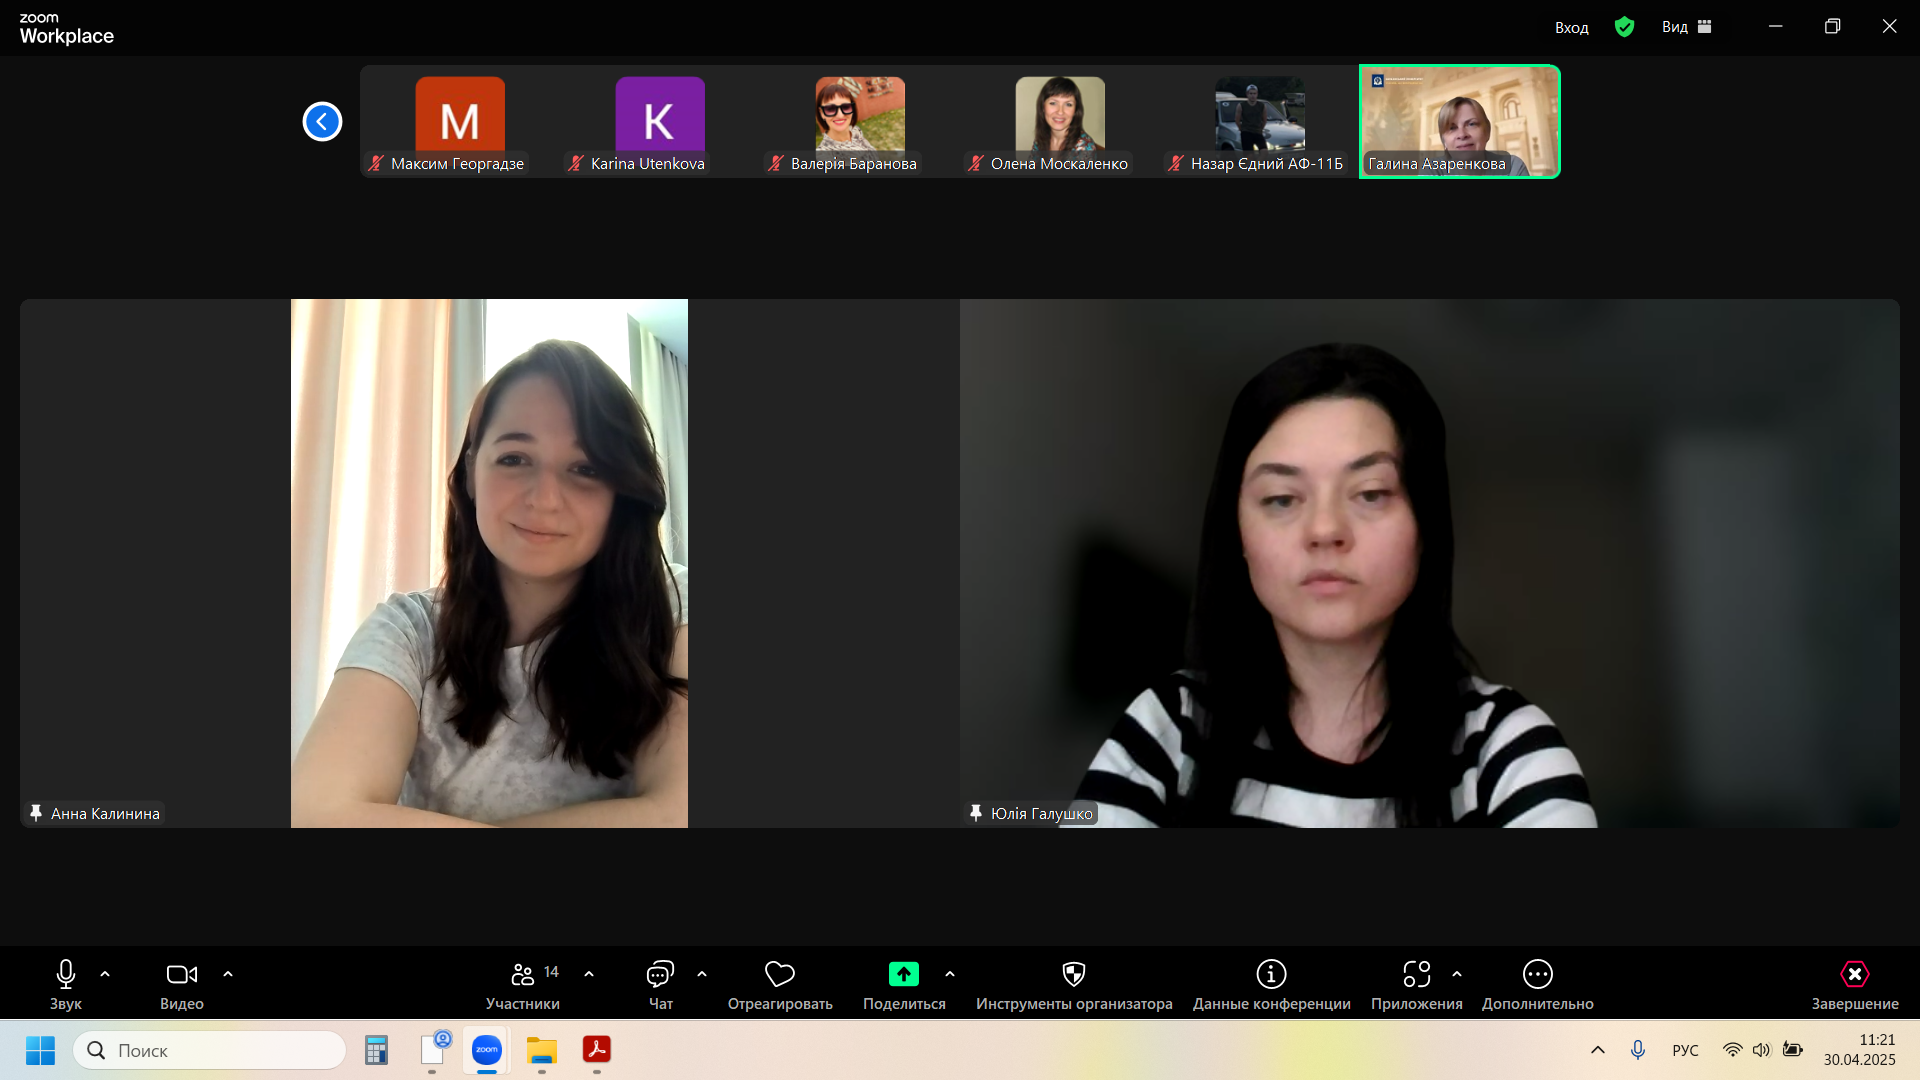
Task: Open taskbar notepad app with badge
Action: click(x=434, y=1050)
